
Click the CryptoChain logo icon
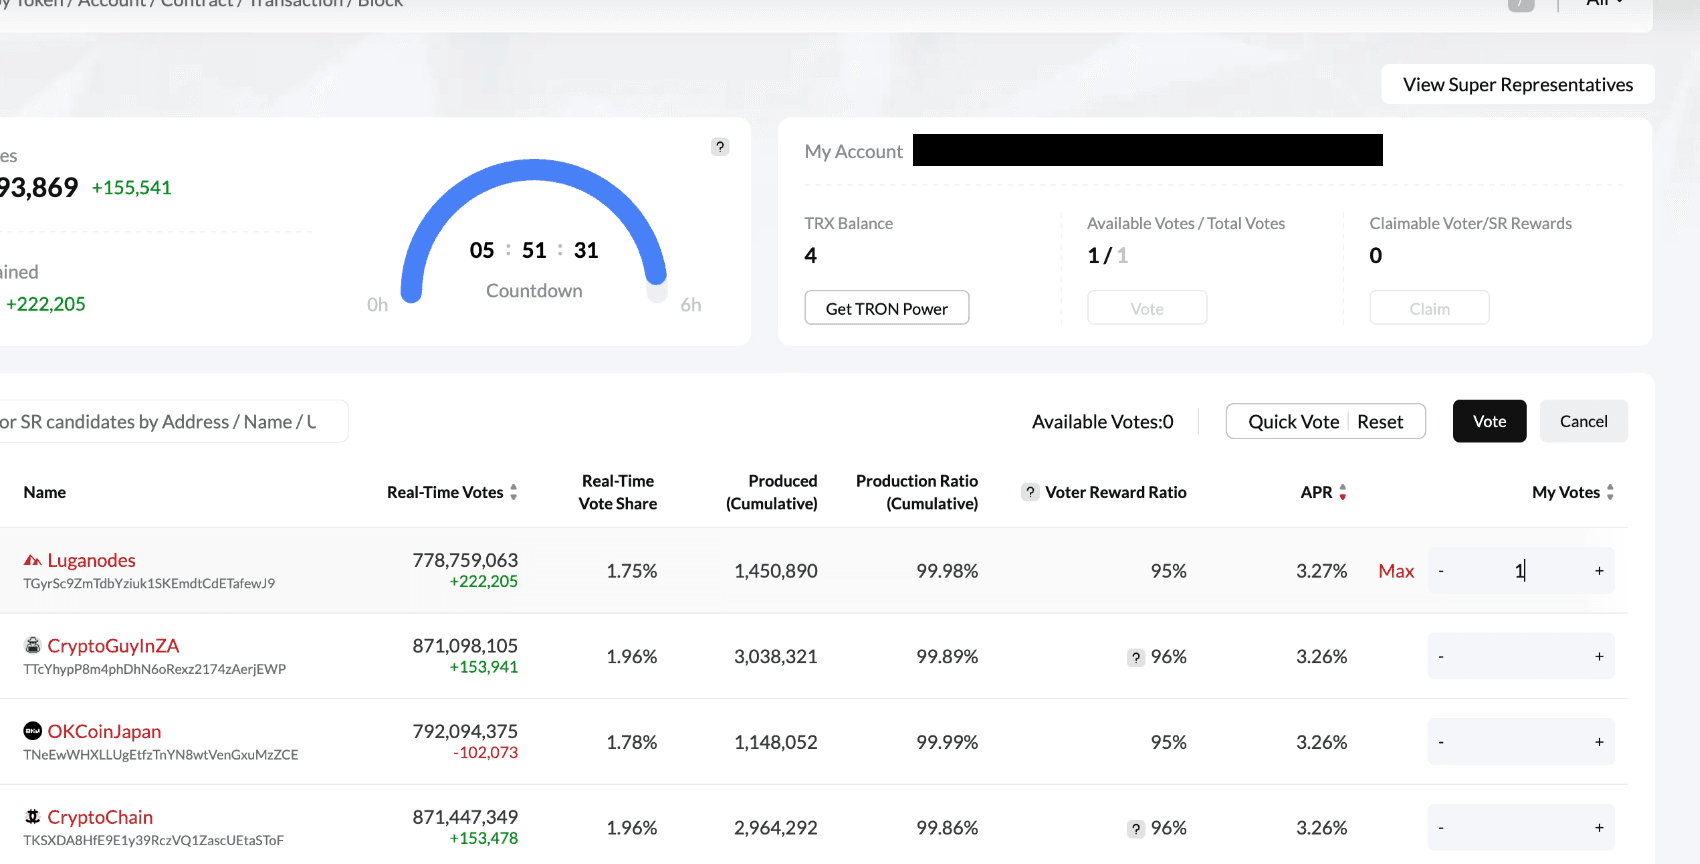point(33,817)
